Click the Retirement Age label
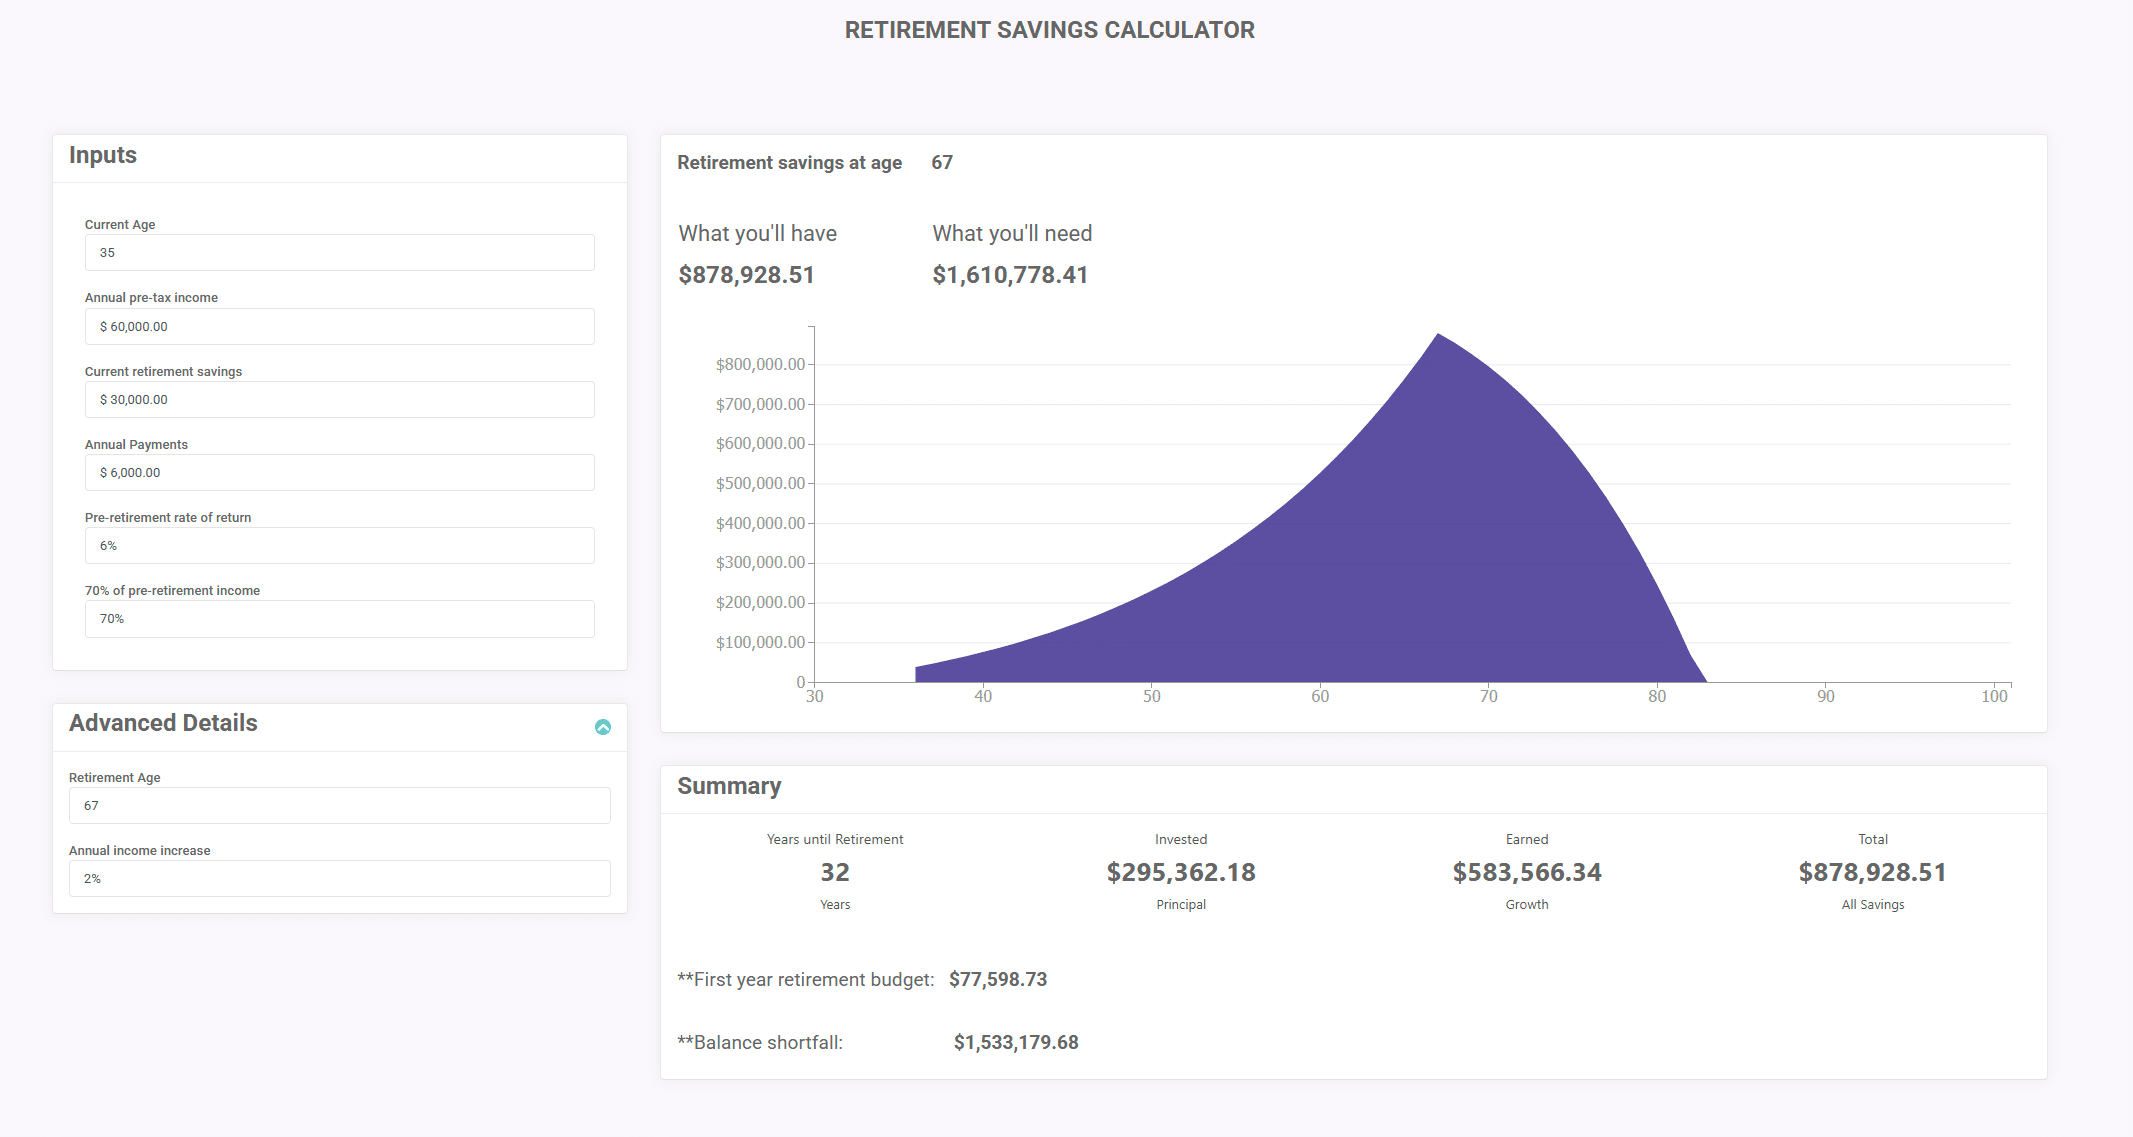 tap(115, 778)
